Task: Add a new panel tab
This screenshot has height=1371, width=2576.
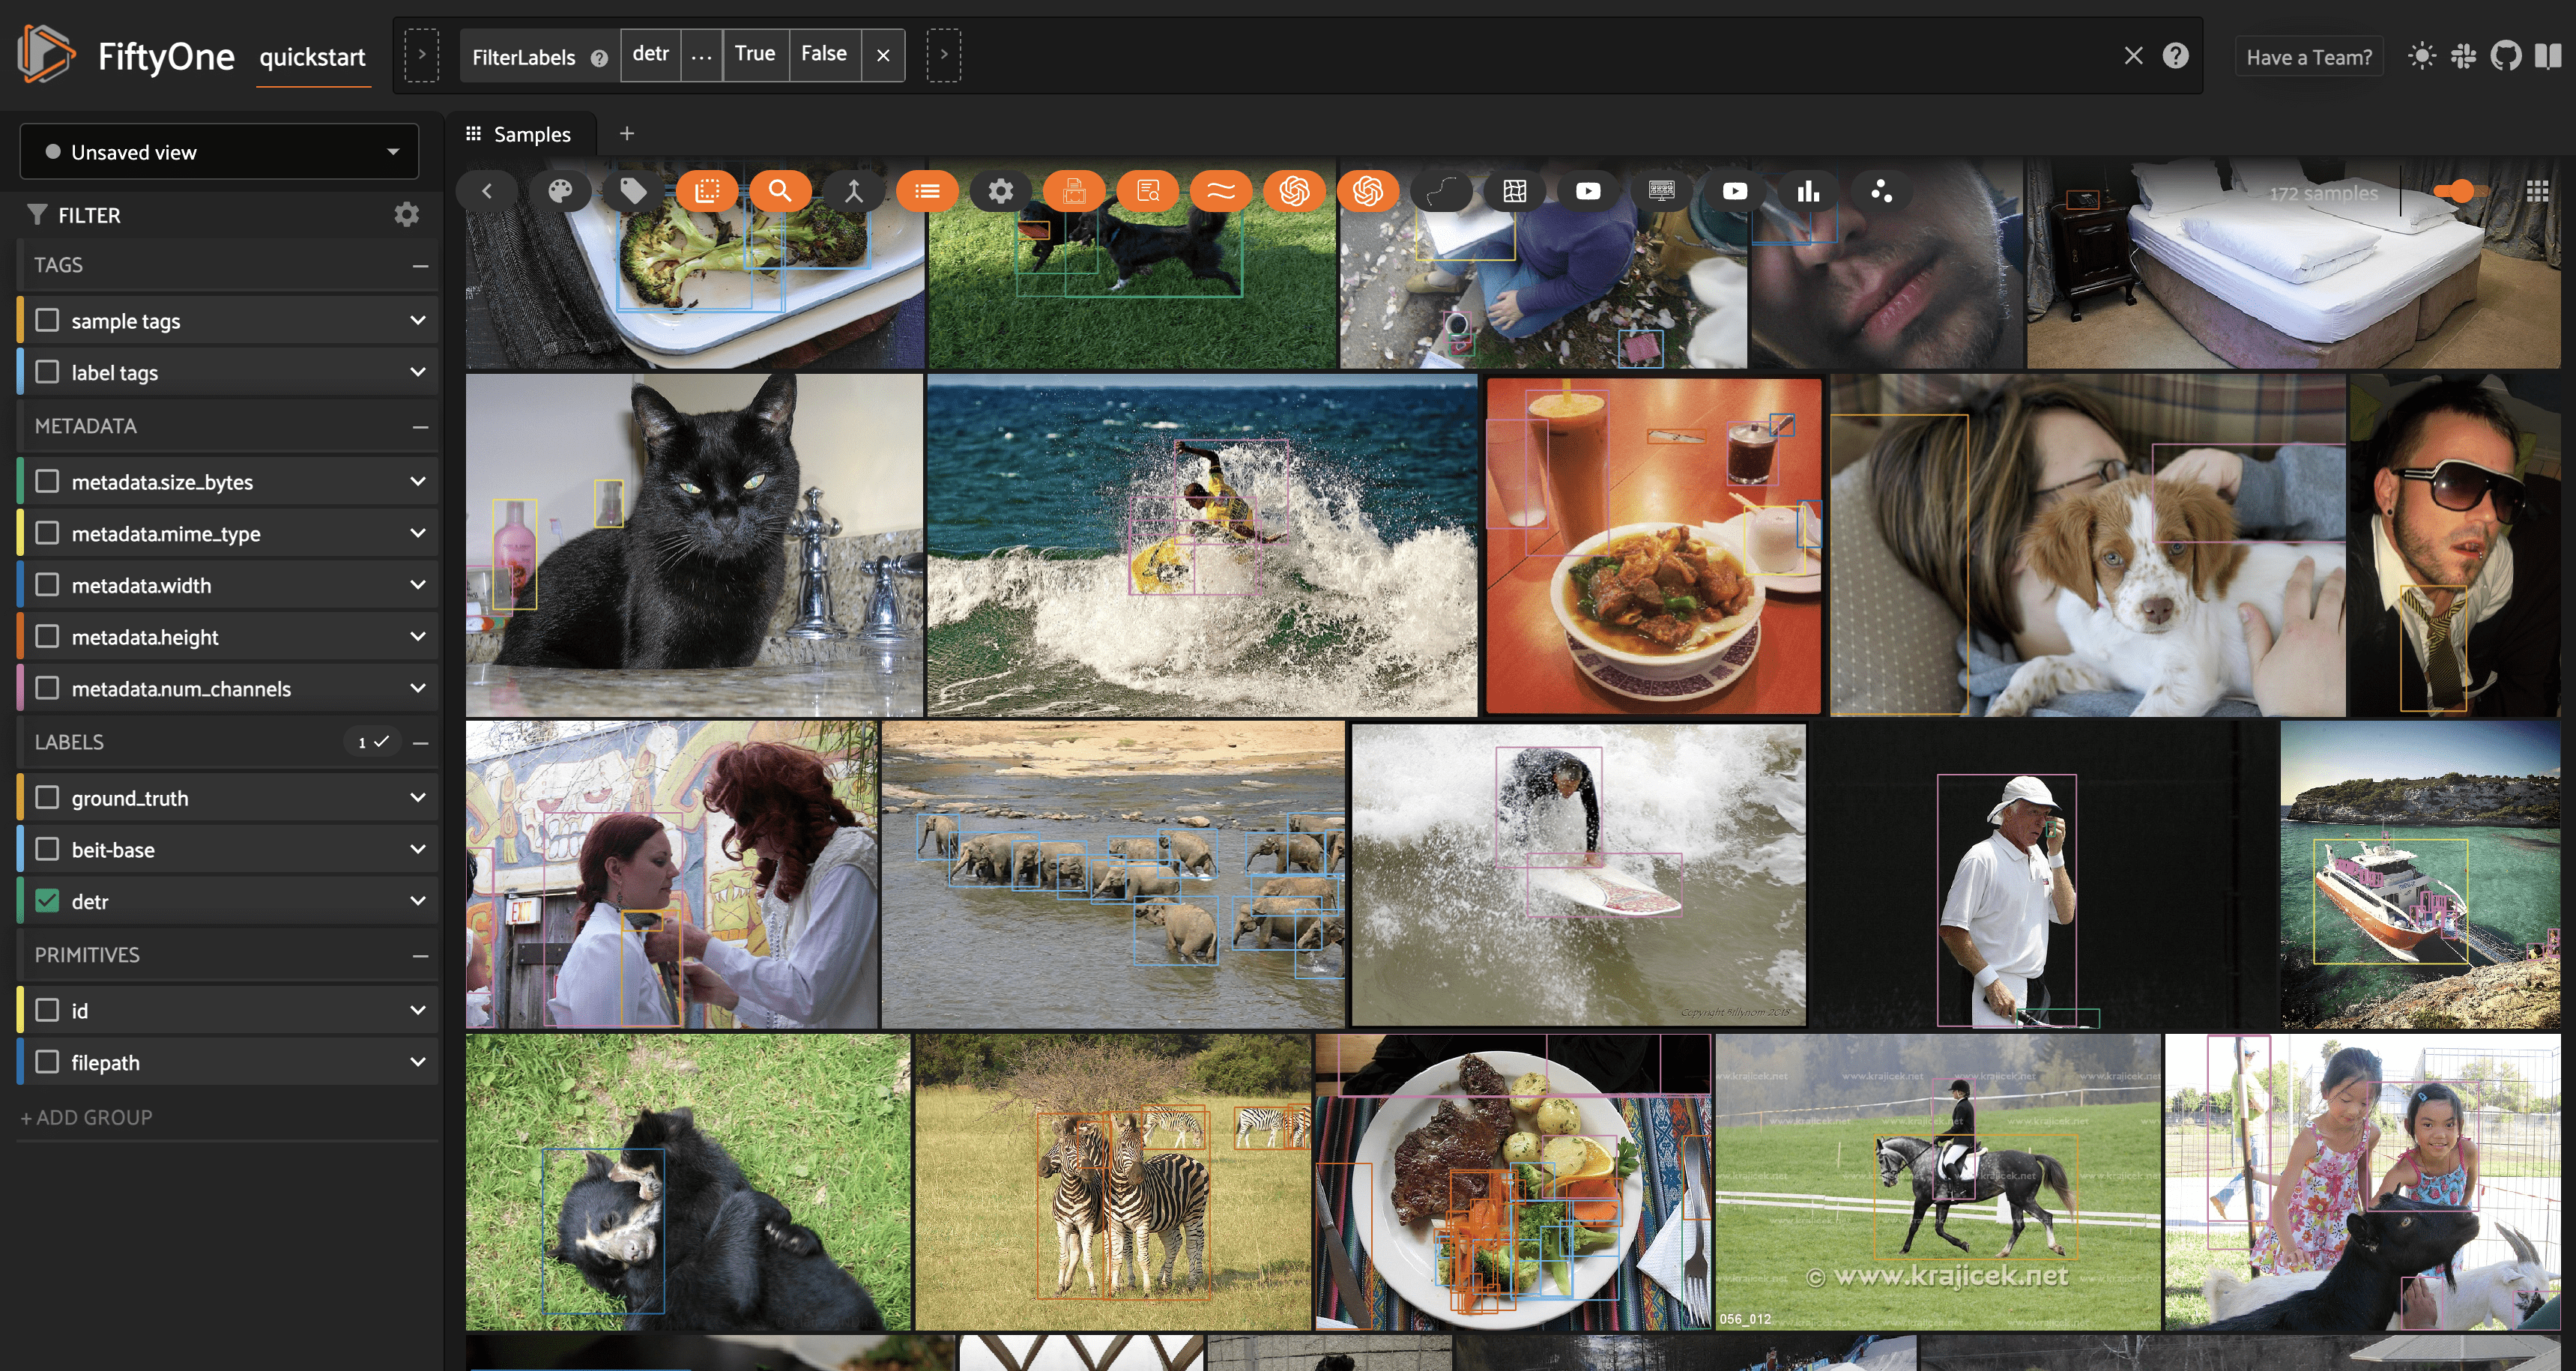Action: [627, 134]
